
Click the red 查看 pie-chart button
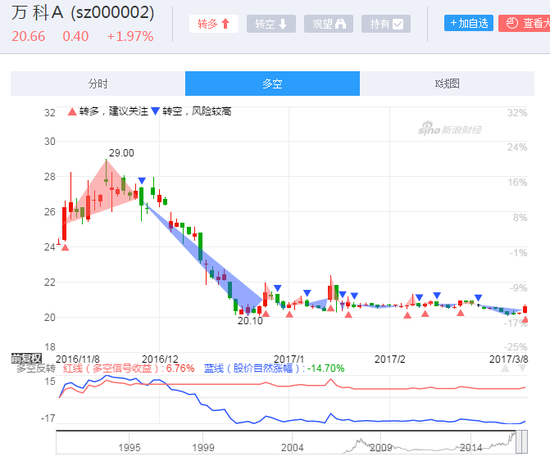[x=524, y=23]
